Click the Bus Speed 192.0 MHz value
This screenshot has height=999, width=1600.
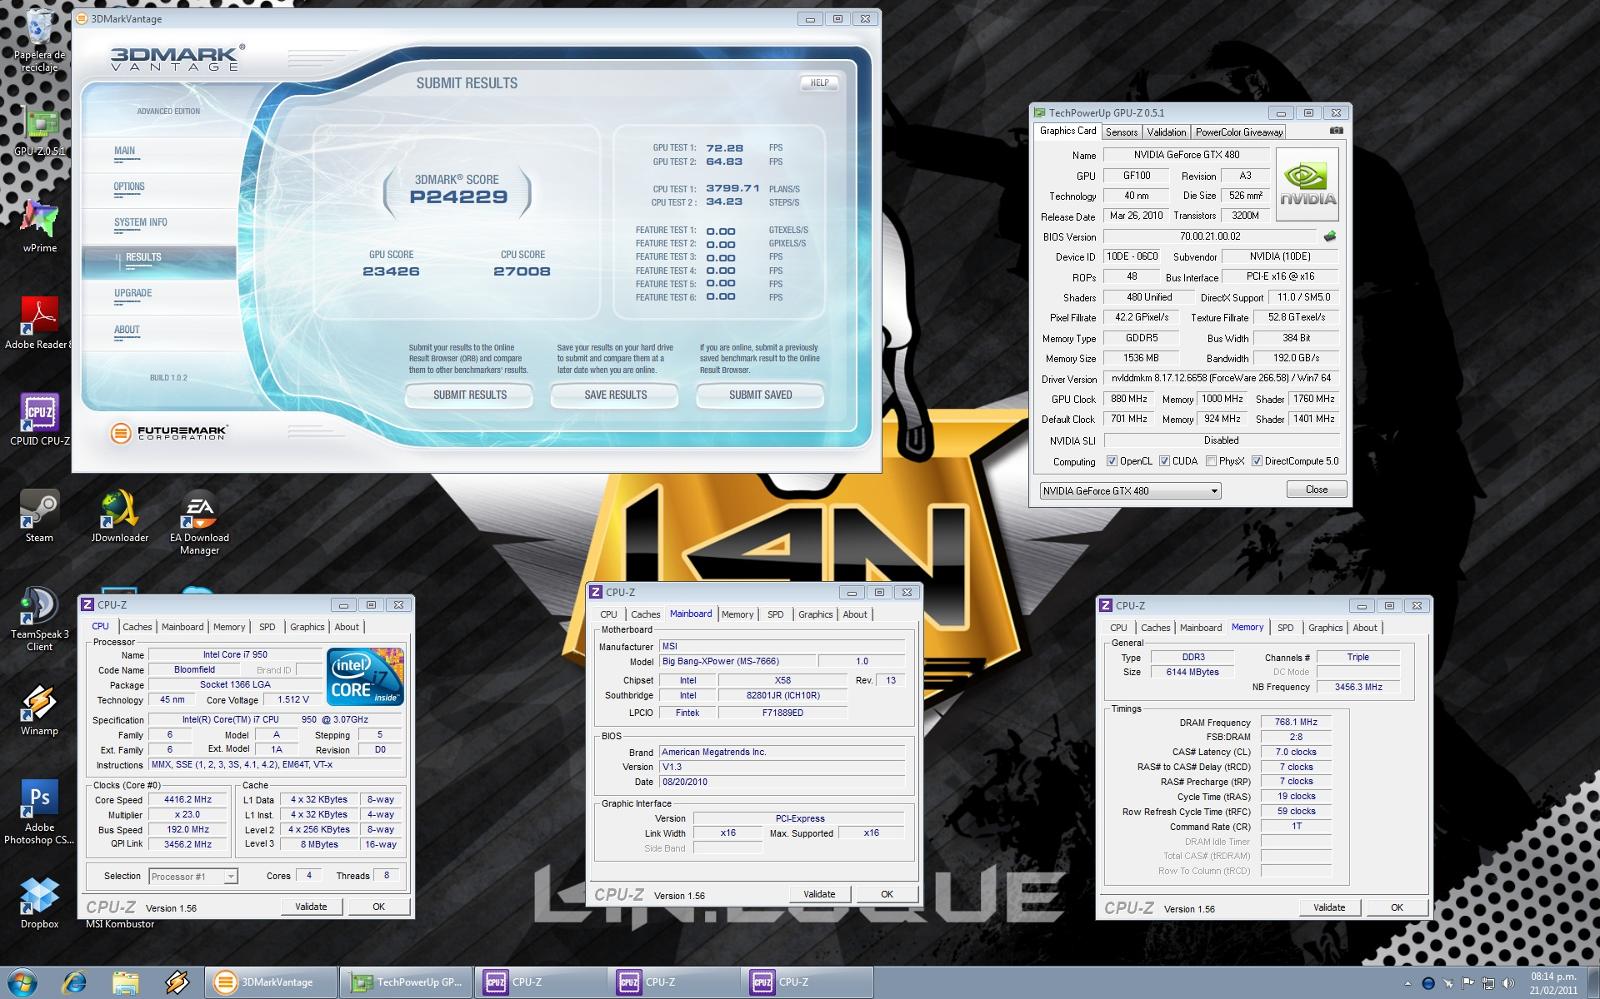[188, 829]
